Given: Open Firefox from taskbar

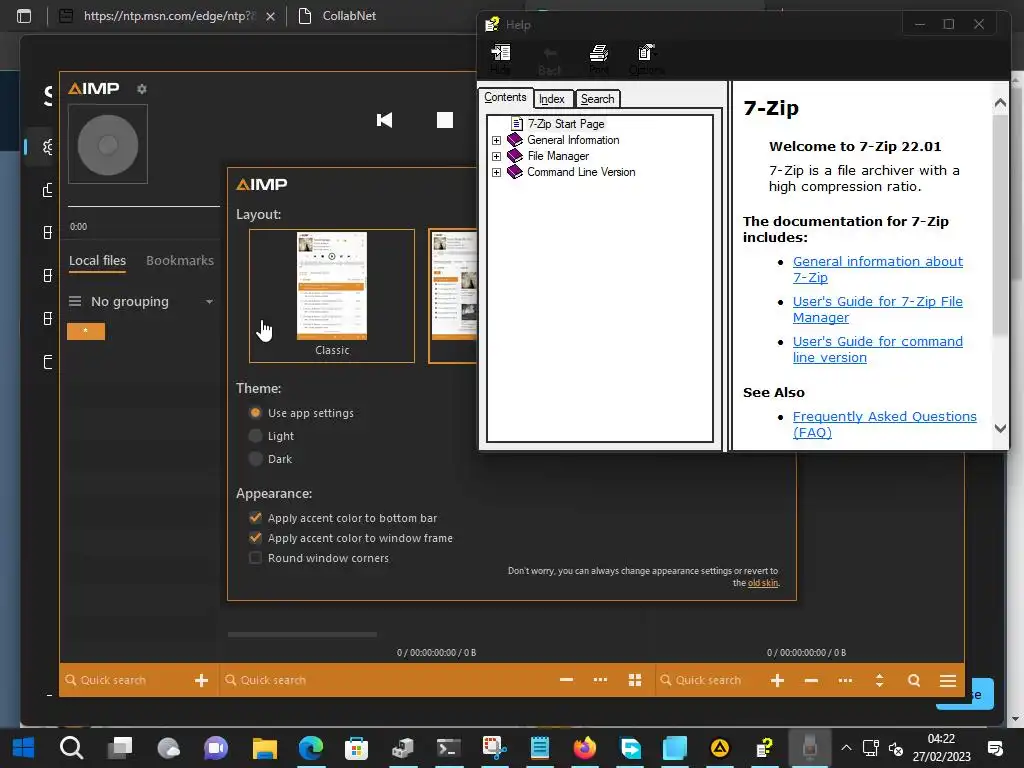Looking at the screenshot, I should tap(584, 748).
